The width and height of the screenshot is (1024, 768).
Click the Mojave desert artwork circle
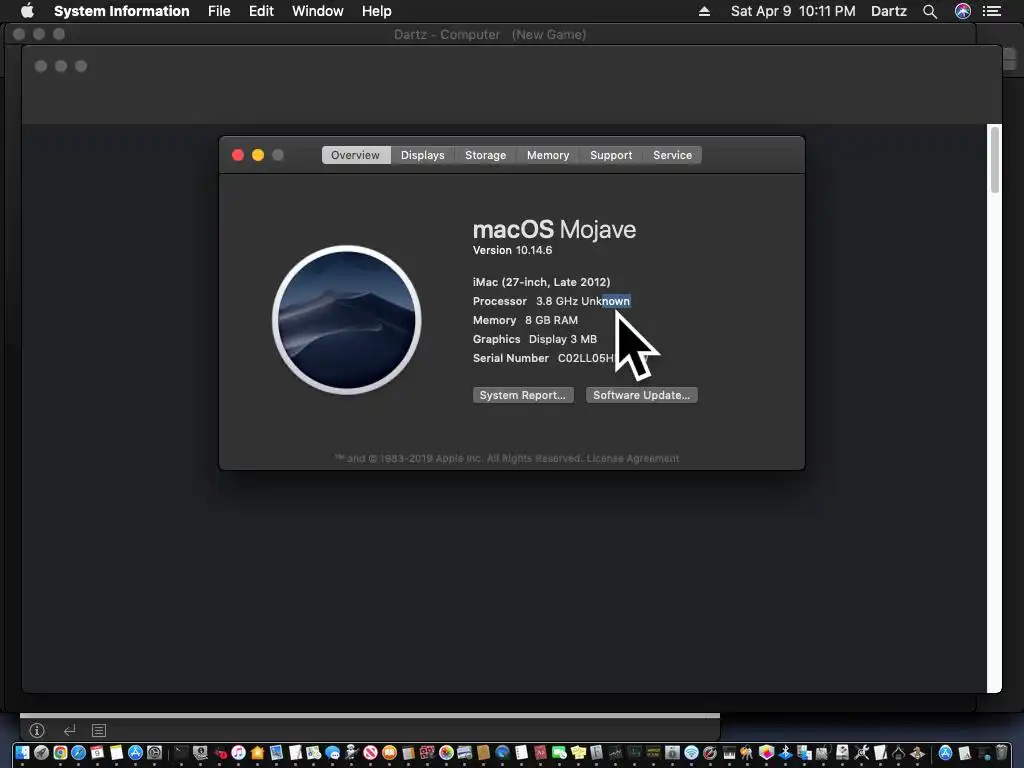tap(347, 320)
